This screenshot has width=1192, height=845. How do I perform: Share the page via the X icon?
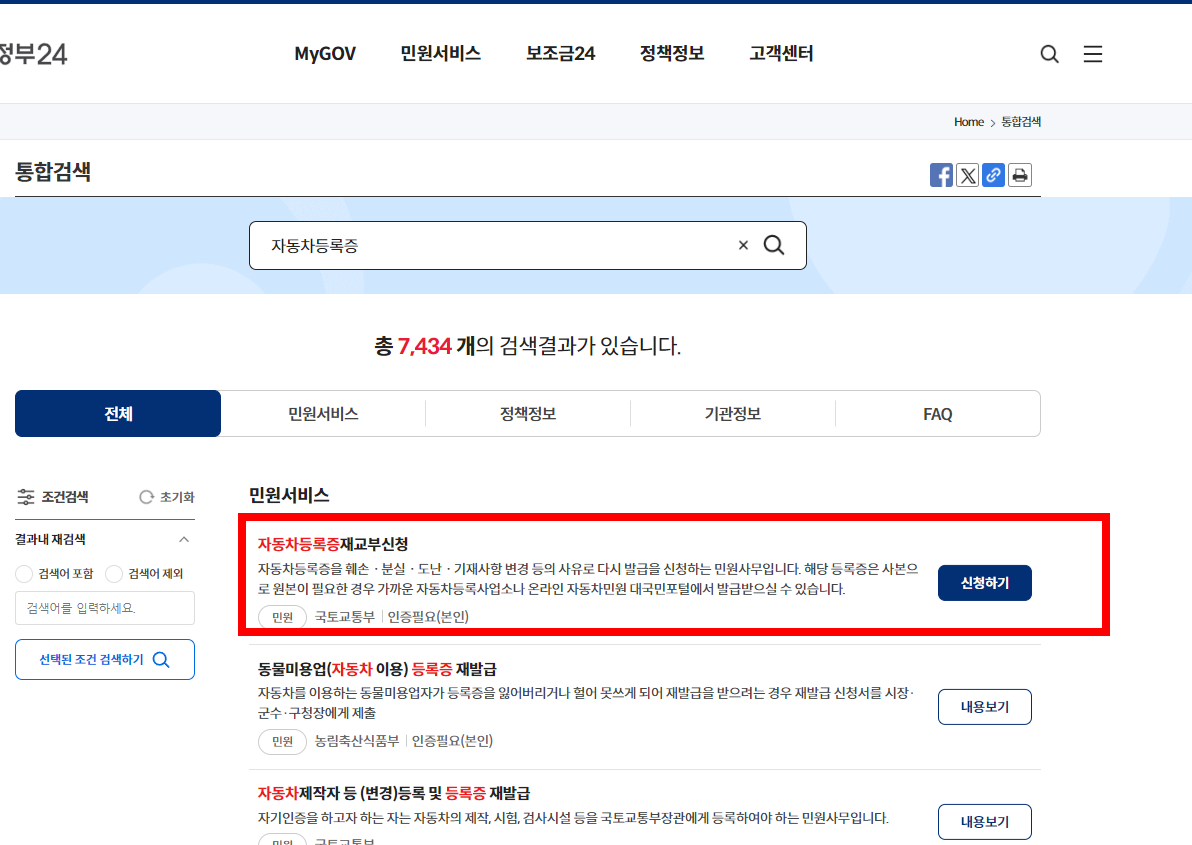967,175
